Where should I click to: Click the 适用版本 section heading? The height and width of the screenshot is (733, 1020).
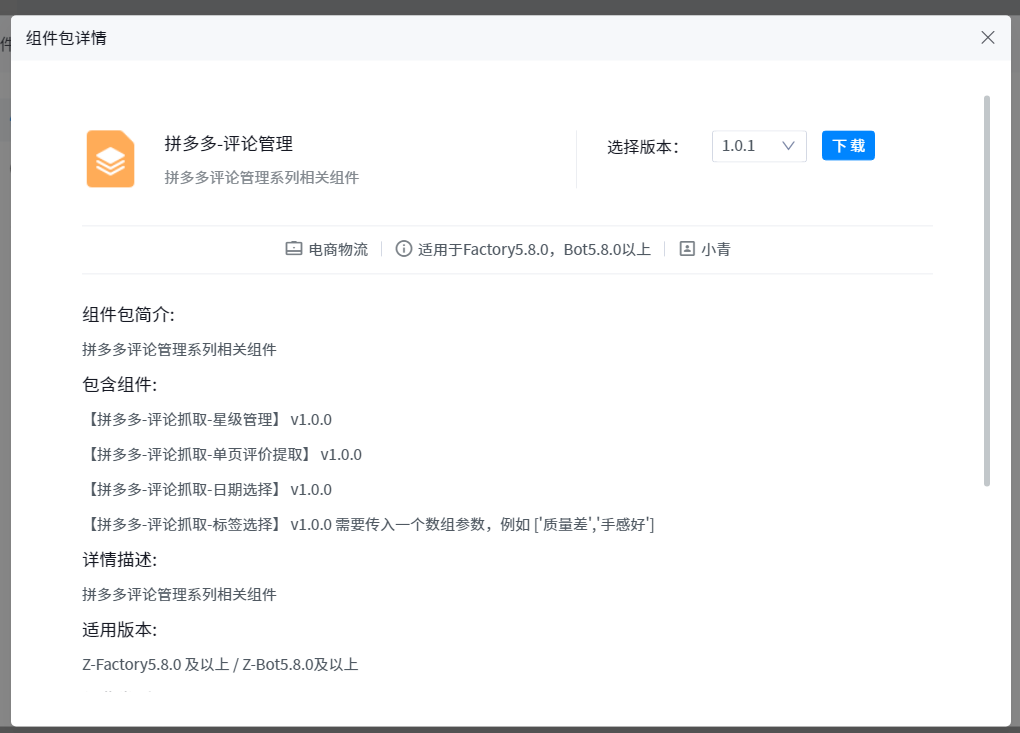pos(119,630)
